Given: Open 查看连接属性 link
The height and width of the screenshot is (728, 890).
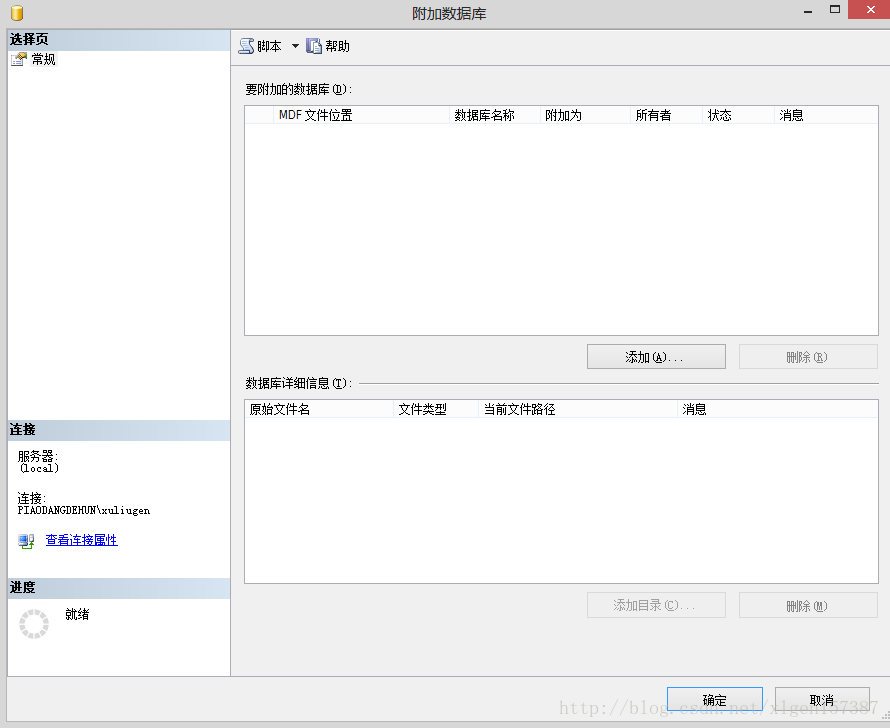Looking at the screenshot, I should [x=81, y=540].
